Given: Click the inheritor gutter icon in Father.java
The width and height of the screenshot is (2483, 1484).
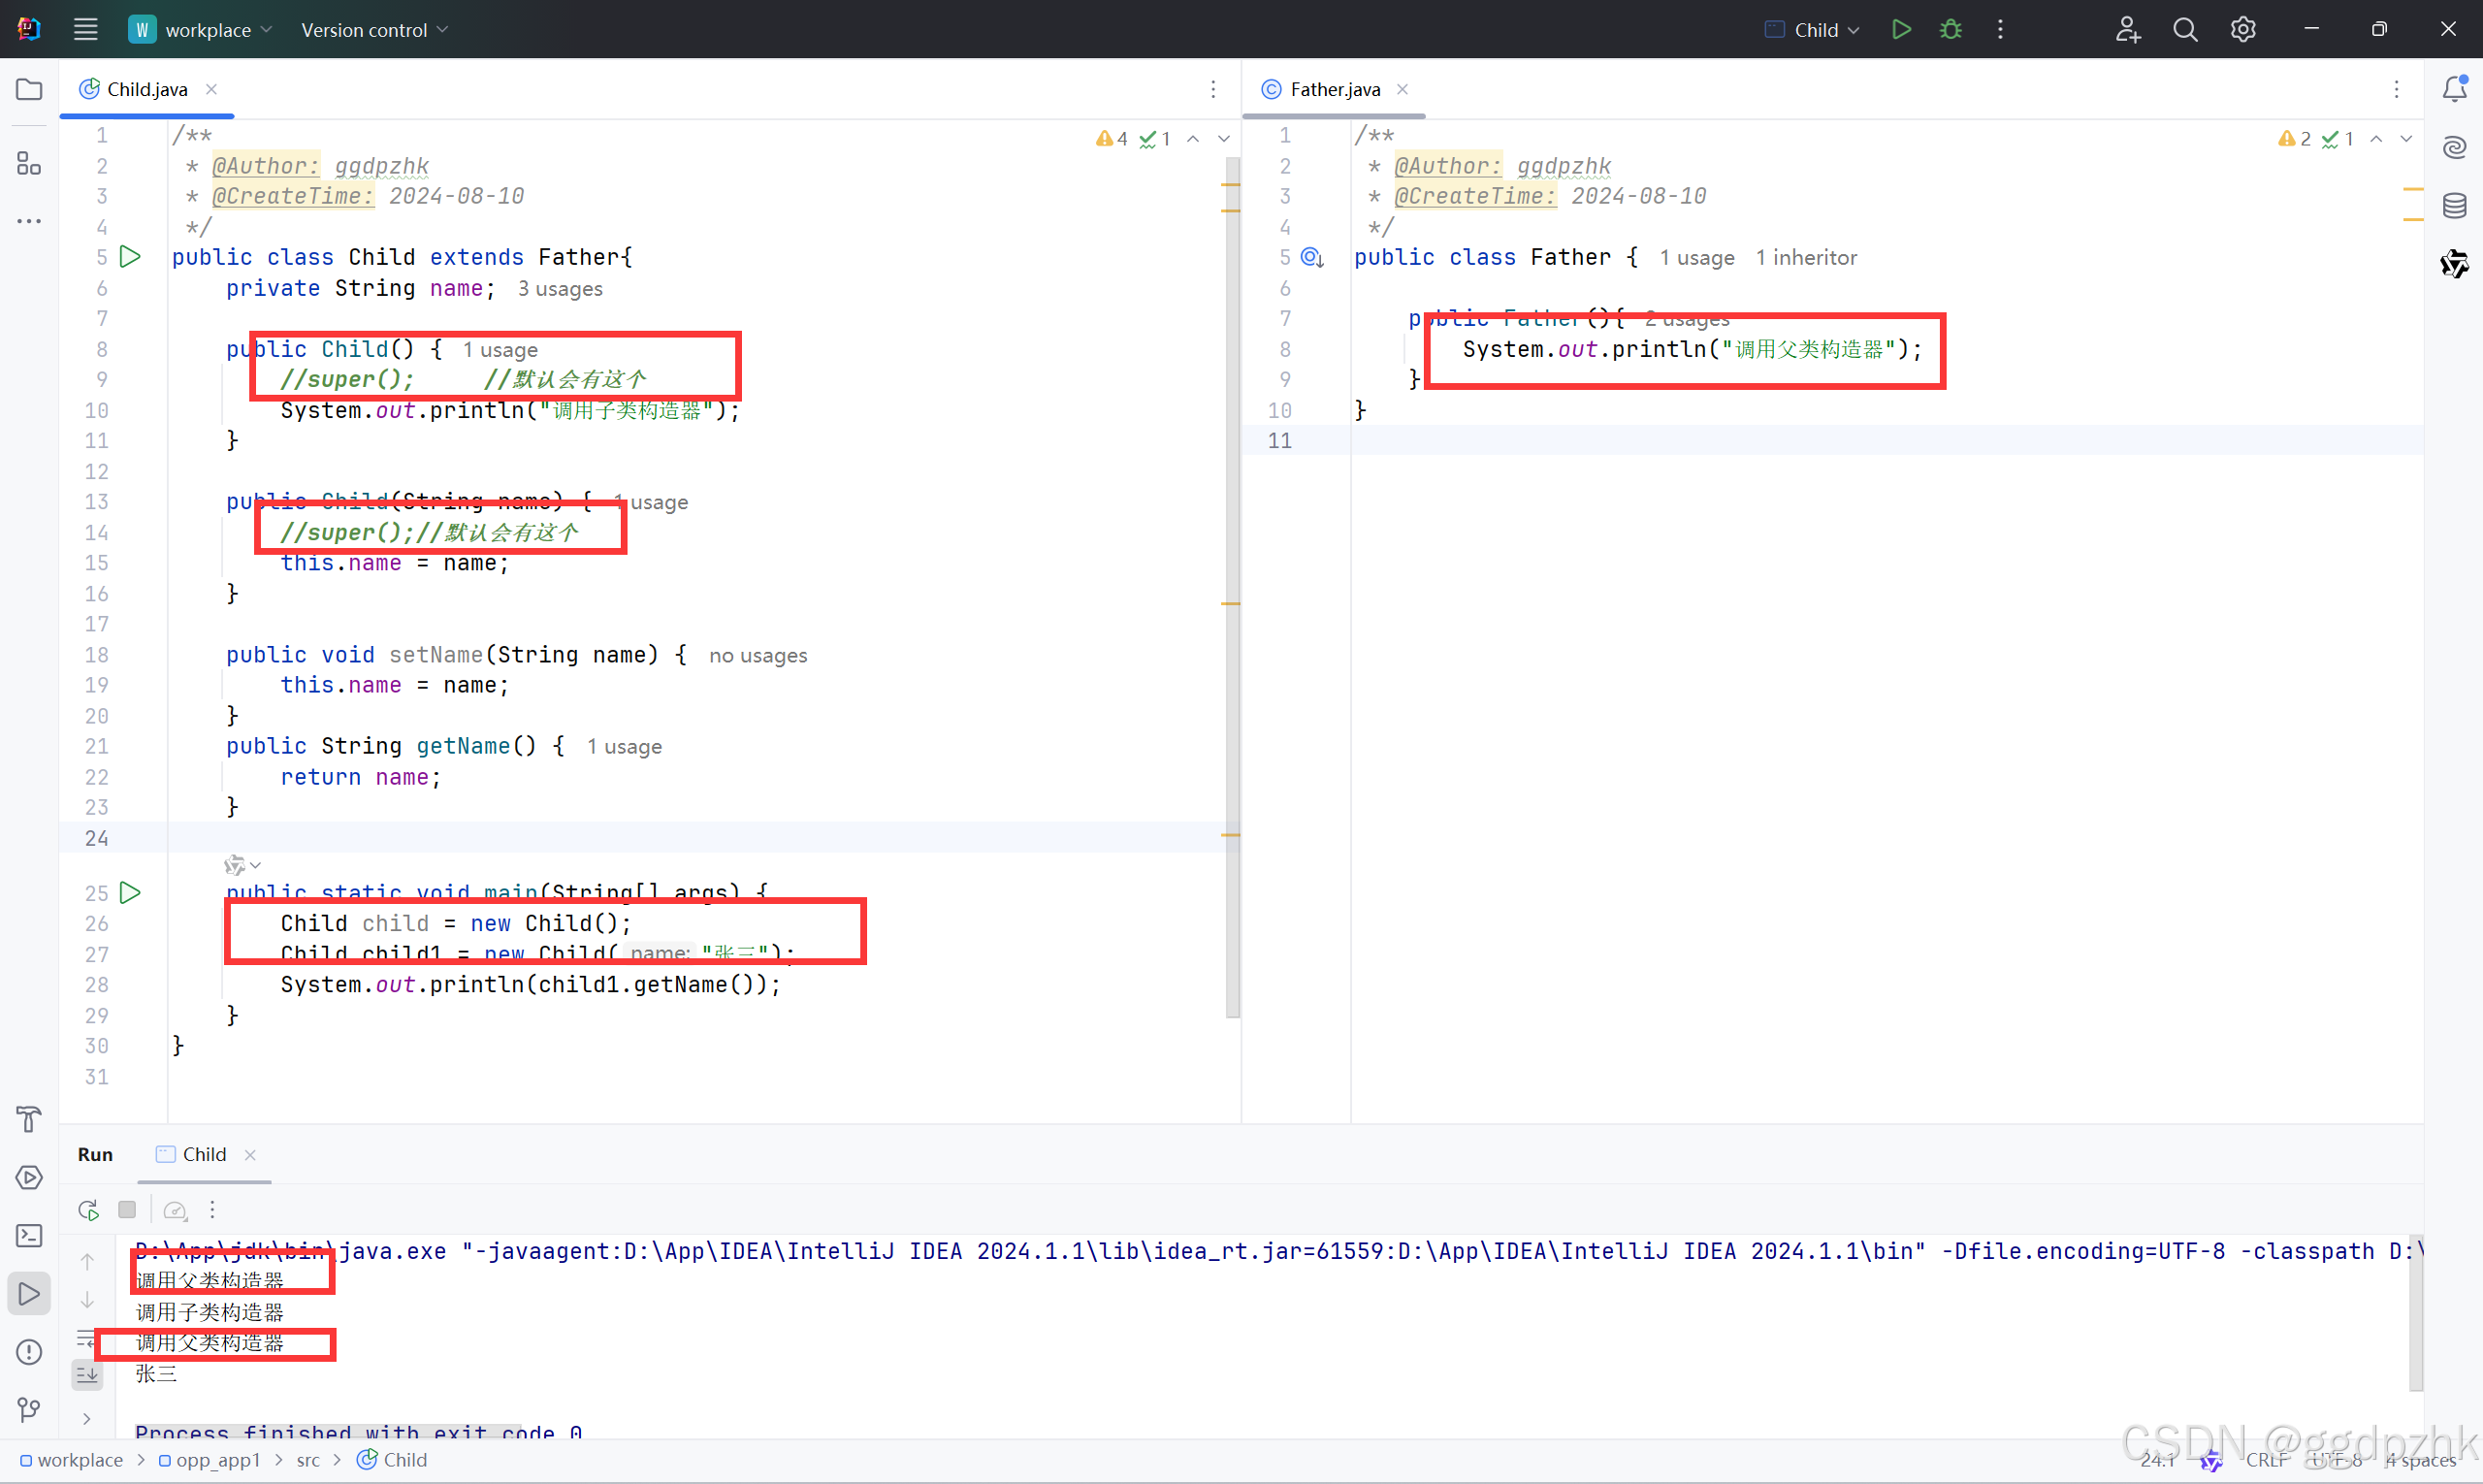Looking at the screenshot, I should tap(1312, 257).
